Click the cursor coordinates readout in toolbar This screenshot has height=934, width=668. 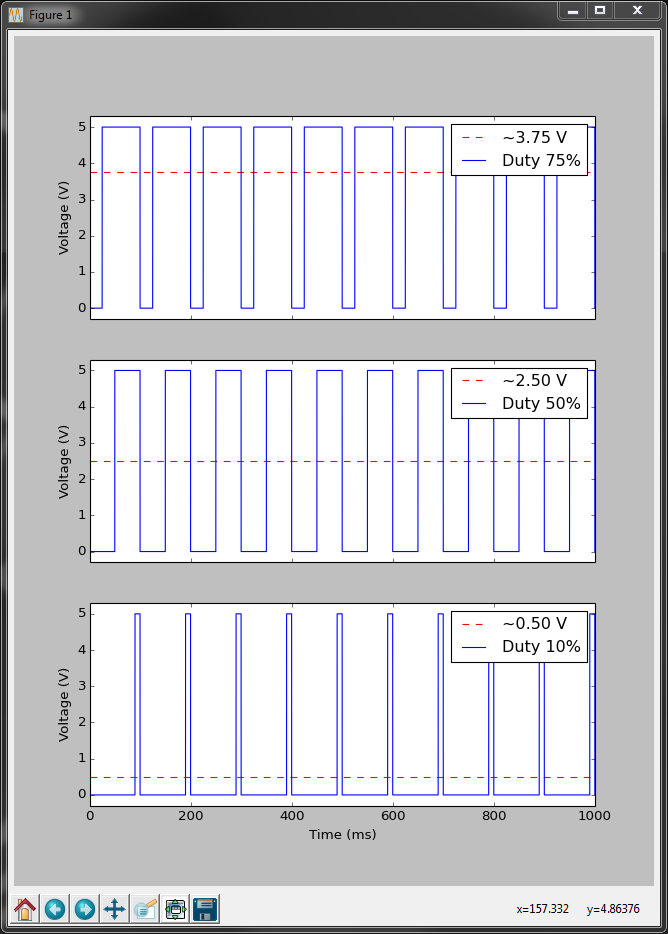578,909
